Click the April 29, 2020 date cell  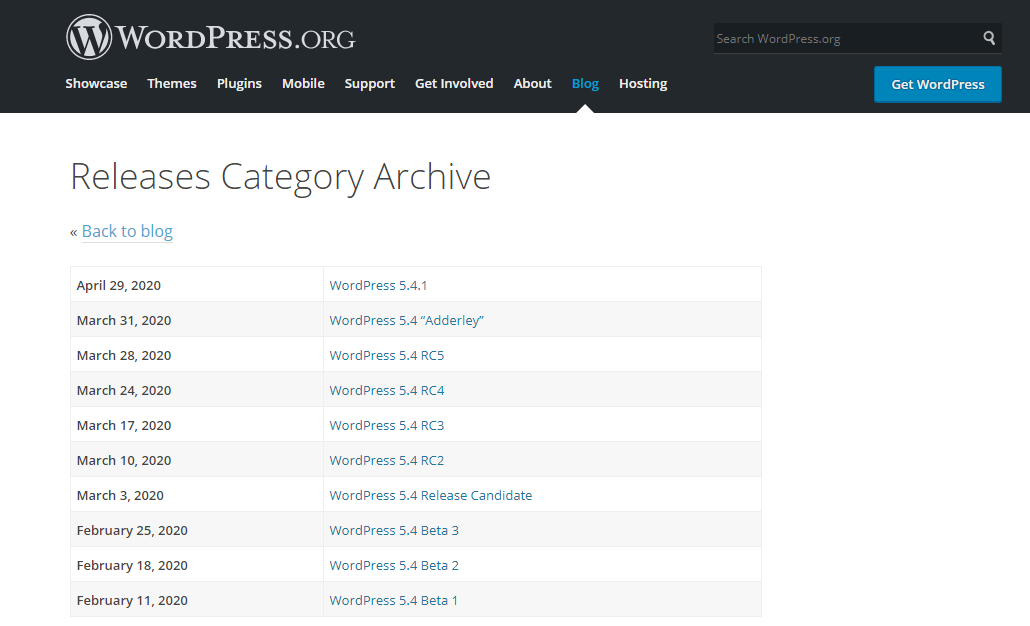point(196,284)
